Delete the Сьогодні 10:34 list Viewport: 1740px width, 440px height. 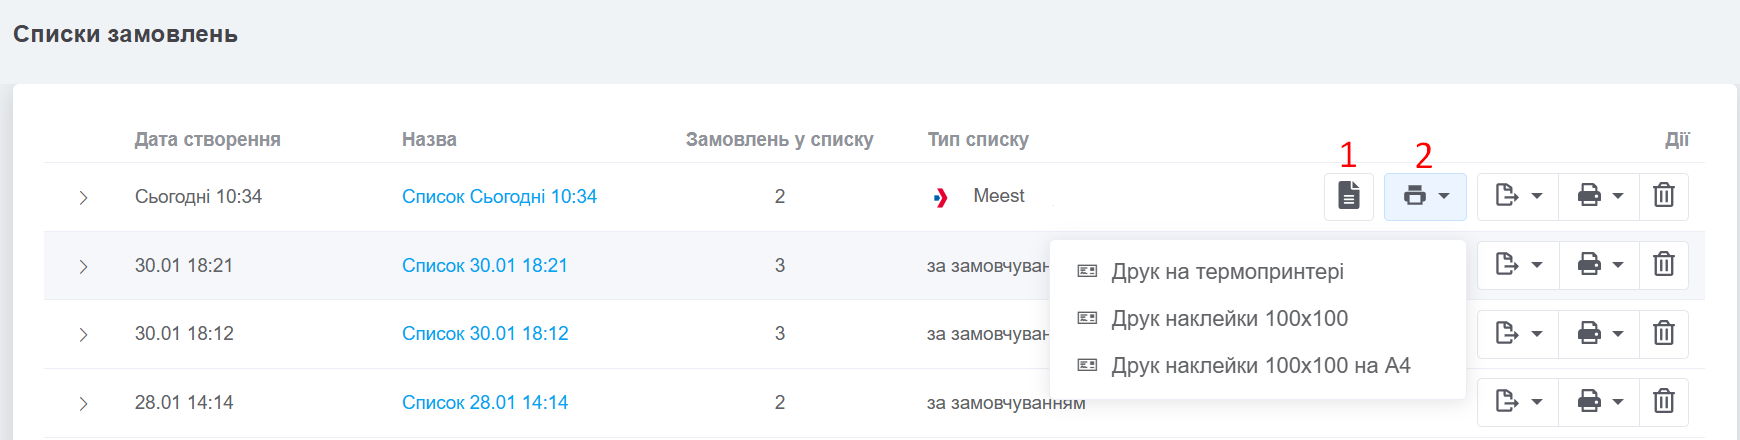[1663, 196]
